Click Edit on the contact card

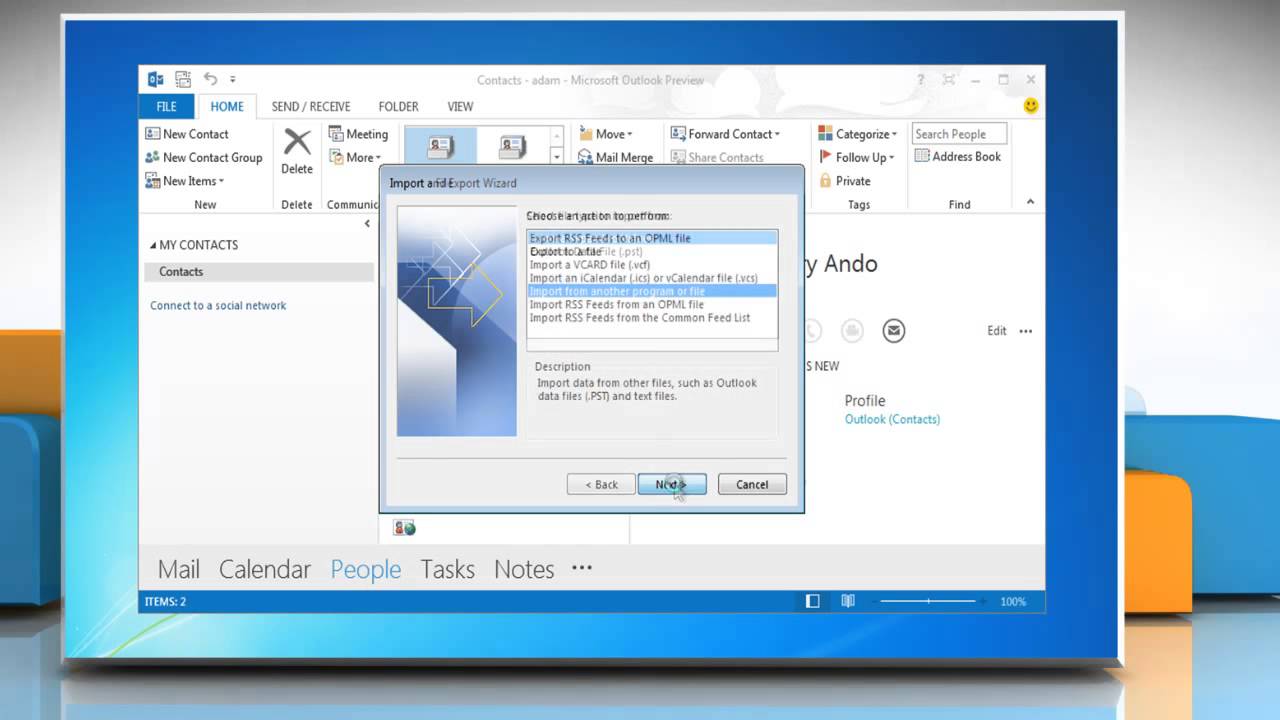[x=997, y=331]
